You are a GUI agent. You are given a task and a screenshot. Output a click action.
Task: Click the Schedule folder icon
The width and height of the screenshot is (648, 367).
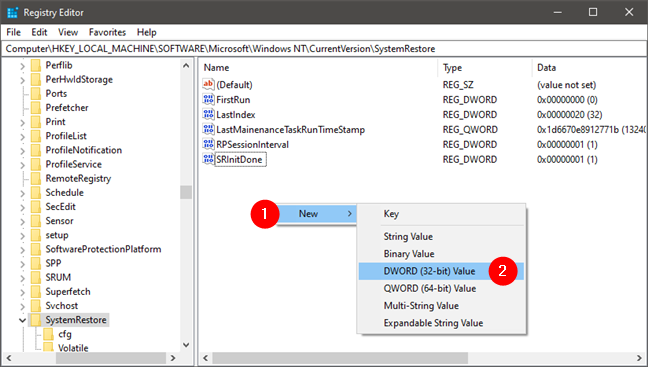[x=36, y=193]
